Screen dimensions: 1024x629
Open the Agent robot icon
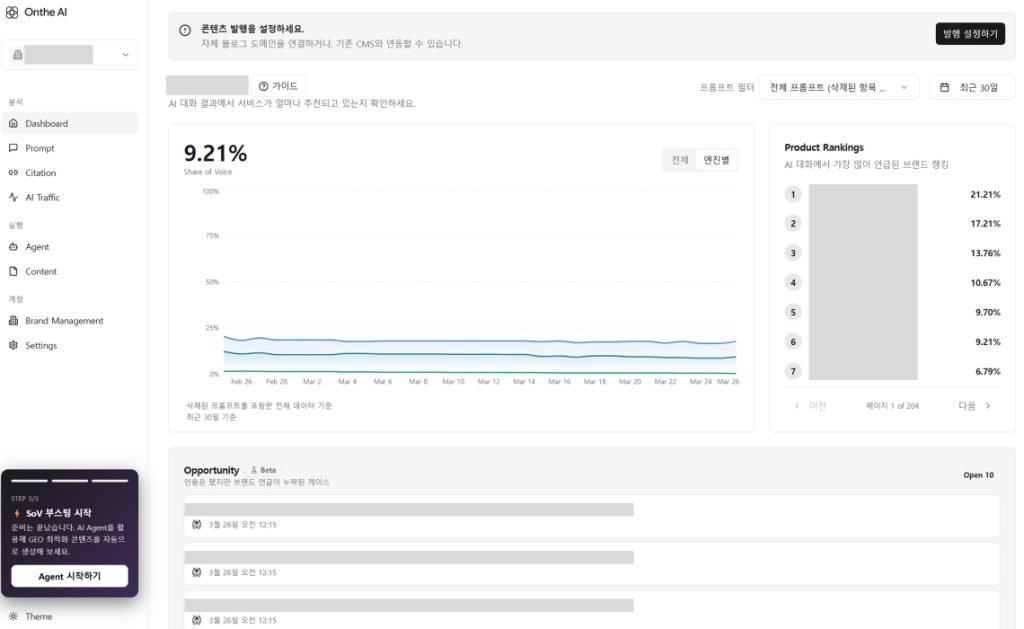click(13, 247)
